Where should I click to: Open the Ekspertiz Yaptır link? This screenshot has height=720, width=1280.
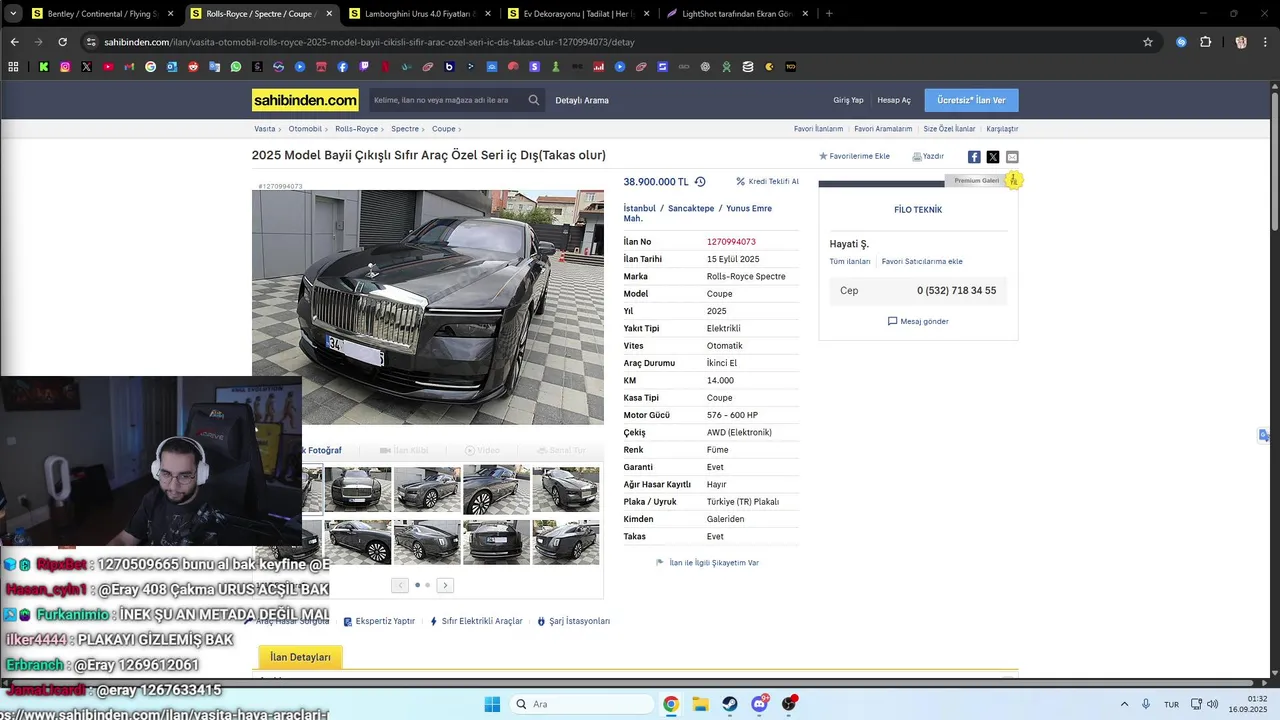tap(379, 621)
